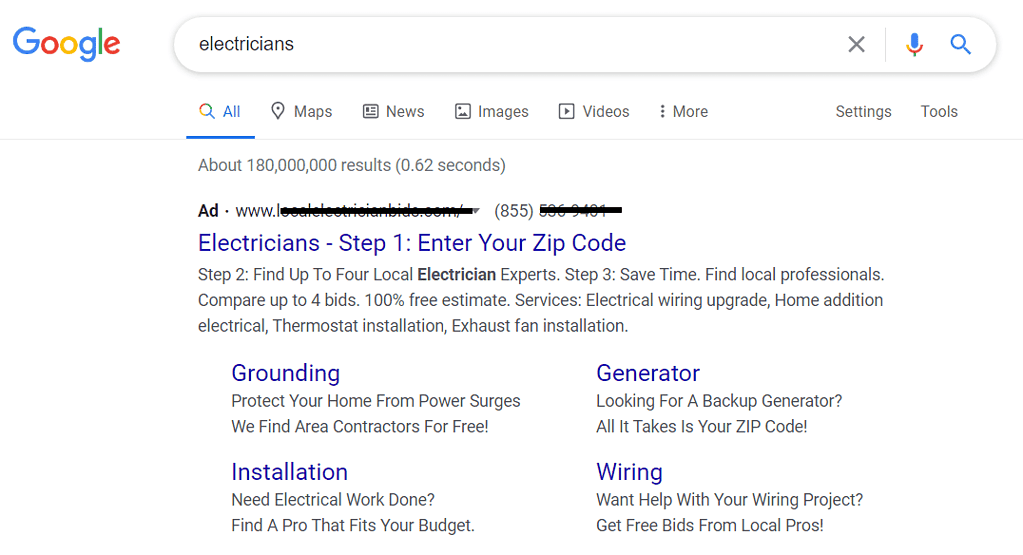
Task: Click 'Get Free Bids From Local Pros!' text
Action: click(x=710, y=526)
